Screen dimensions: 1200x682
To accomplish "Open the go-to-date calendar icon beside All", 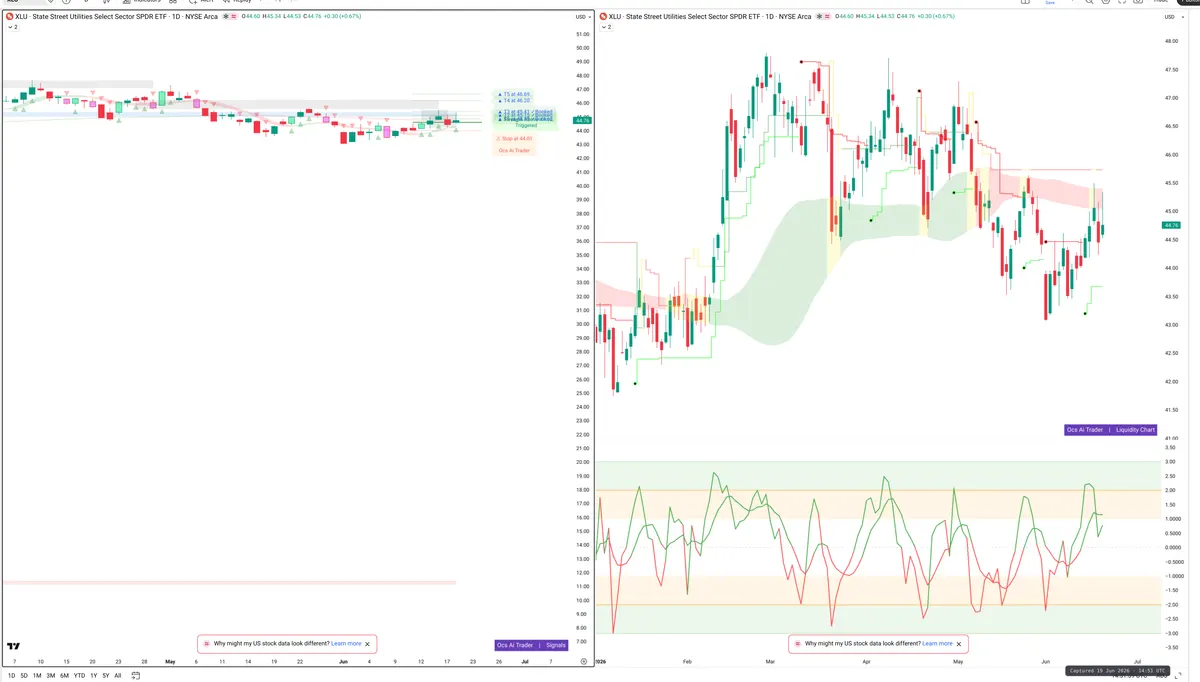I will 135,676.
